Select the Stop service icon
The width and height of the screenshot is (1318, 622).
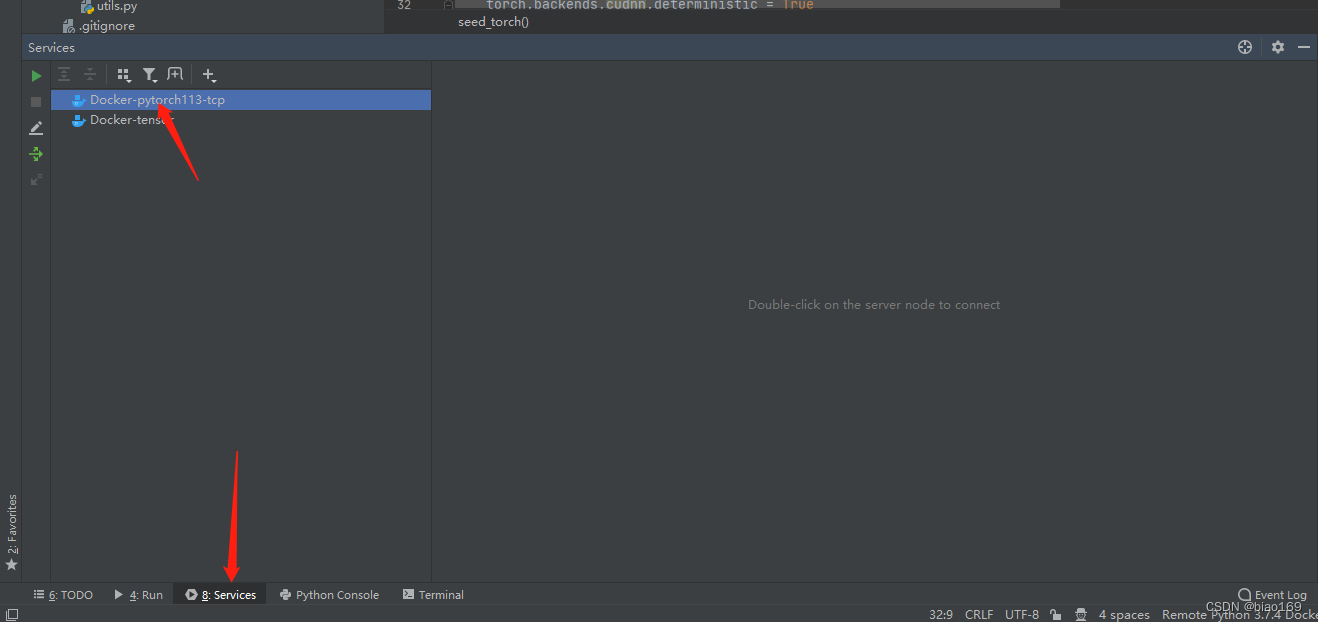click(x=36, y=101)
